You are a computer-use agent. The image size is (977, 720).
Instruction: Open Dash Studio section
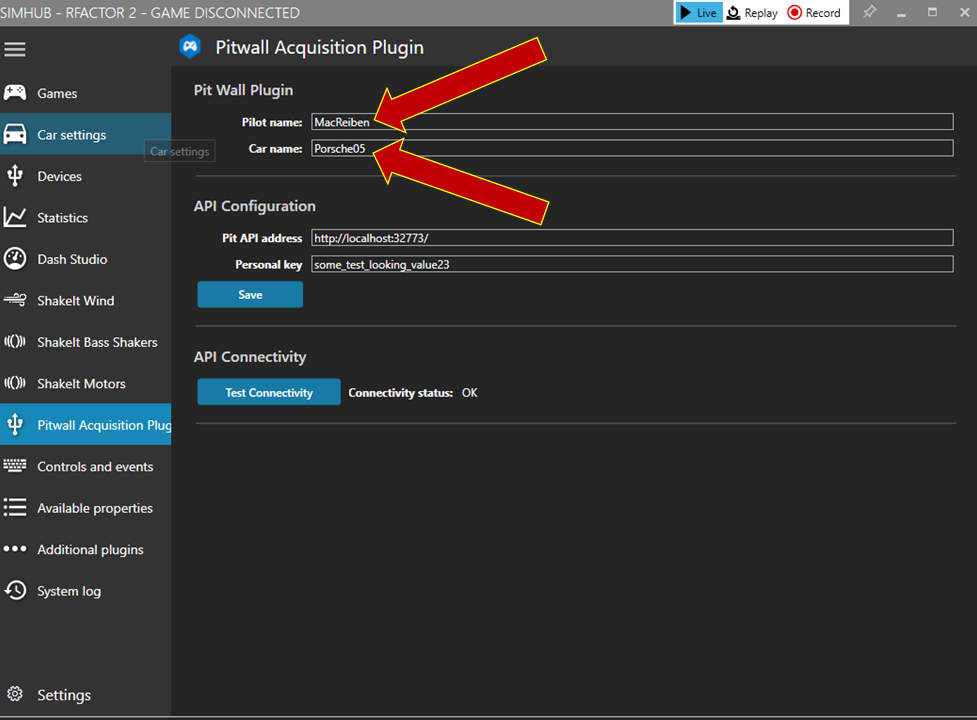(85, 258)
